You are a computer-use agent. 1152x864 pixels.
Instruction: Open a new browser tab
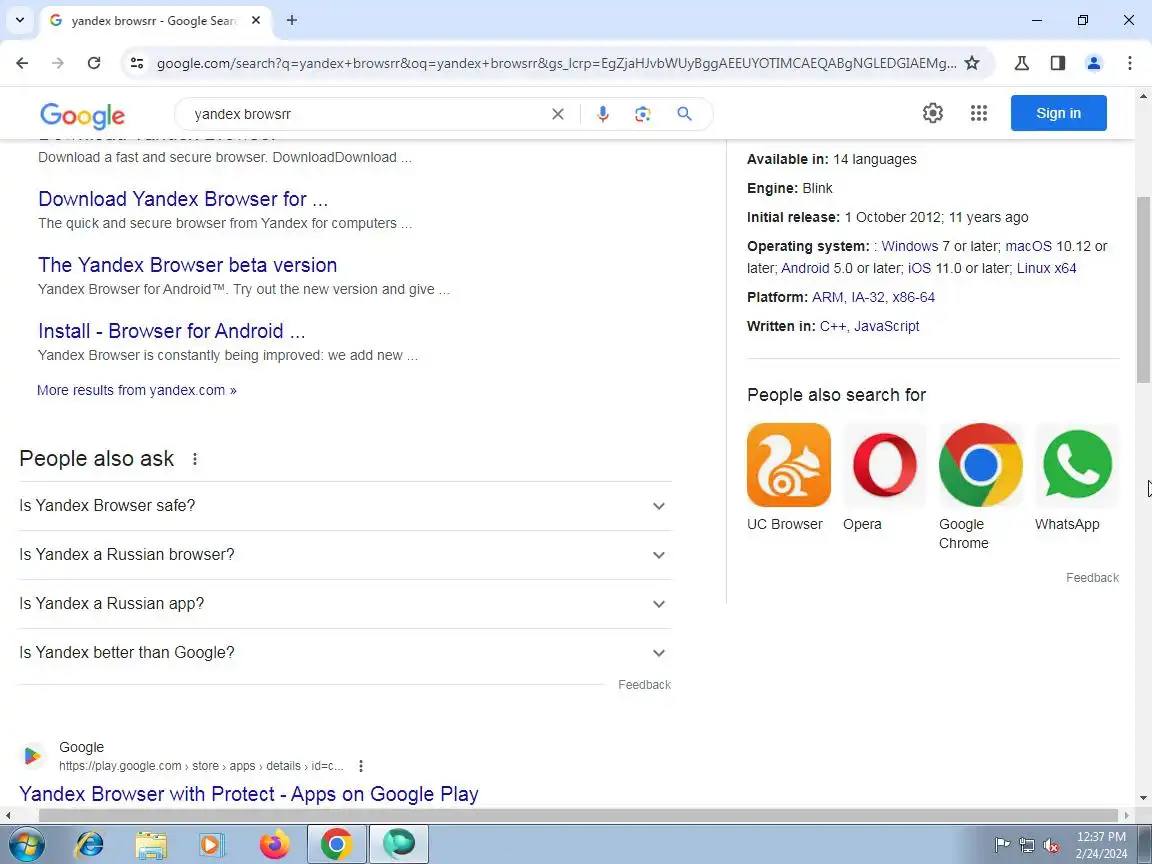(x=292, y=21)
